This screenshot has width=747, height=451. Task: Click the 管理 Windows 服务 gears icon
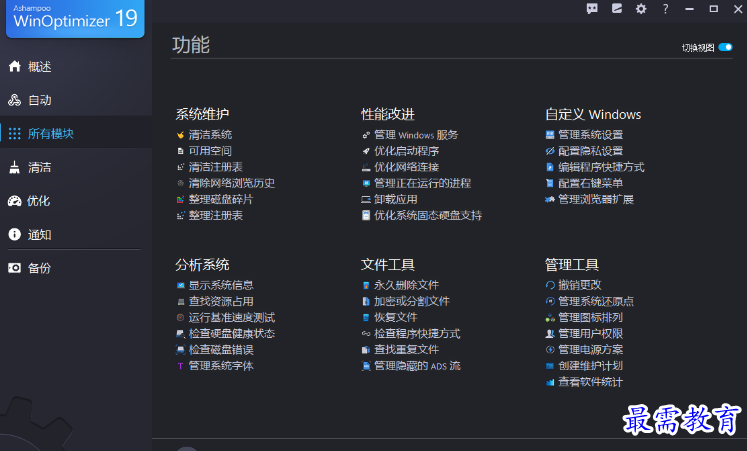(366, 135)
